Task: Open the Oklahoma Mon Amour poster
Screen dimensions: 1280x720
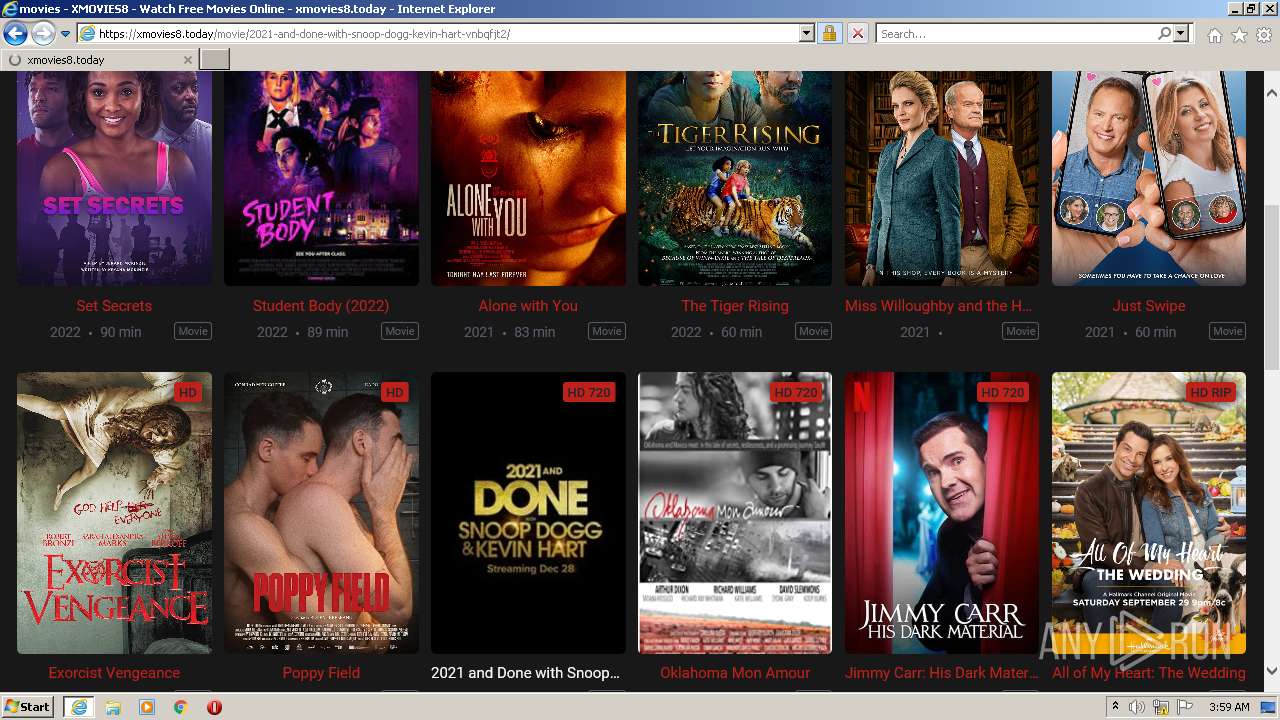Action: 735,513
